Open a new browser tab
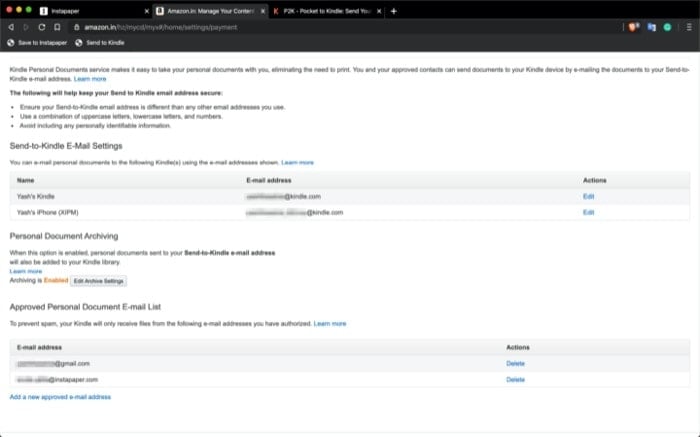This screenshot has width=700, height=437. 393,11
